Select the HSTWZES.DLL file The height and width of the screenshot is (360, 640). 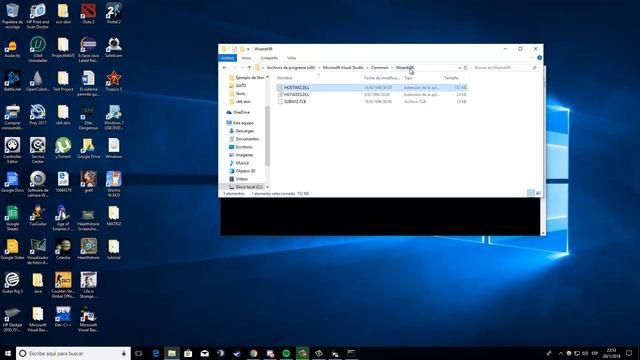tap(371, 95)
